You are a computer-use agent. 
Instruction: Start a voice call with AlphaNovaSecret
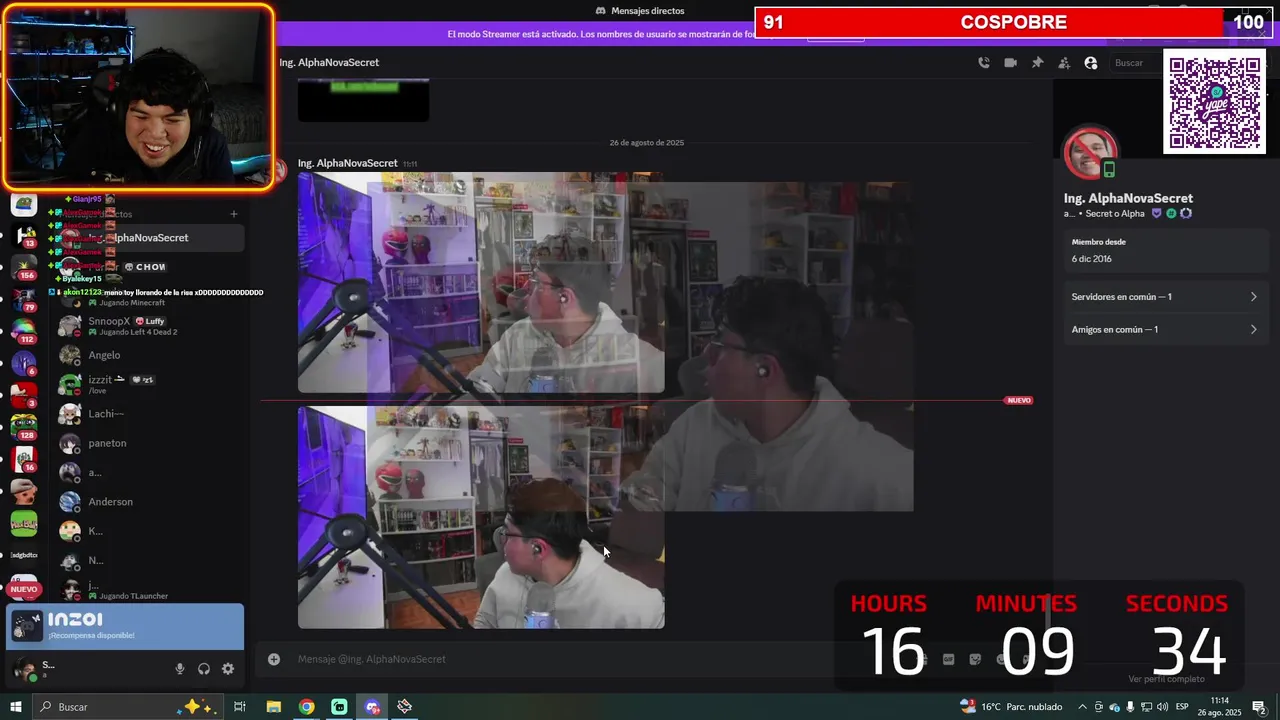(x=984, y=63)
